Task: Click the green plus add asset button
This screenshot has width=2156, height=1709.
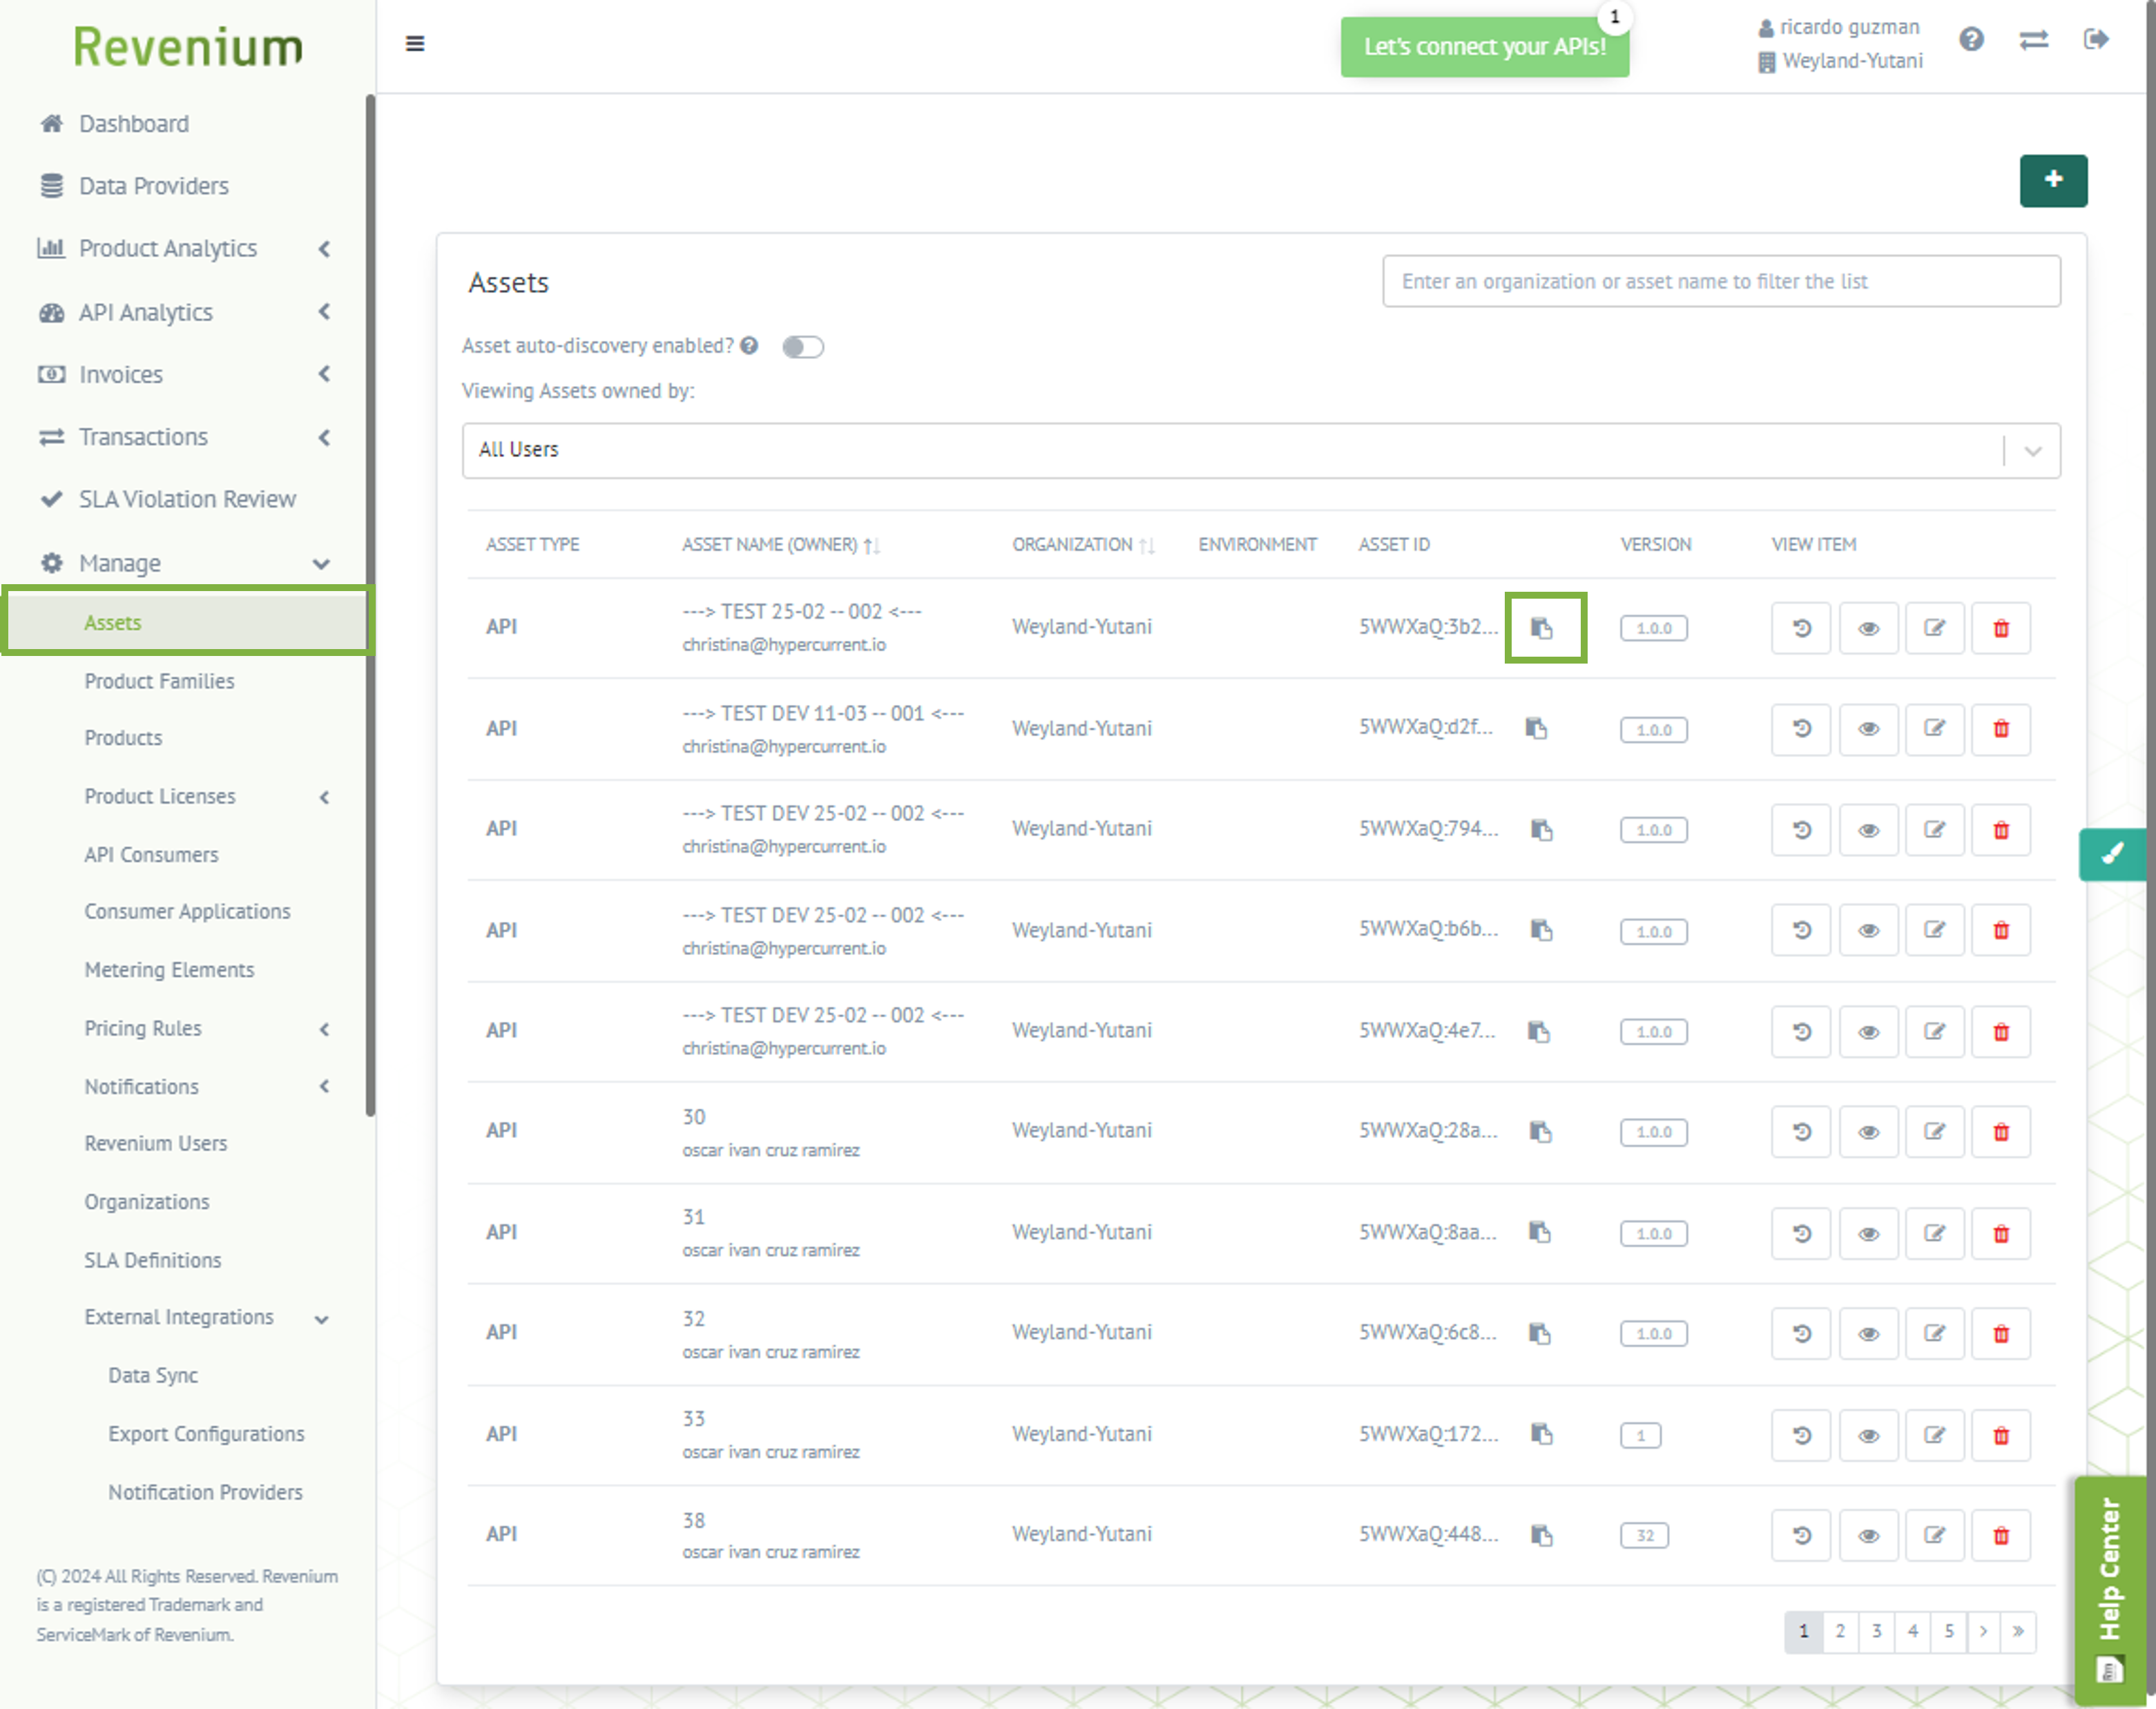Action: point(2052,180)
